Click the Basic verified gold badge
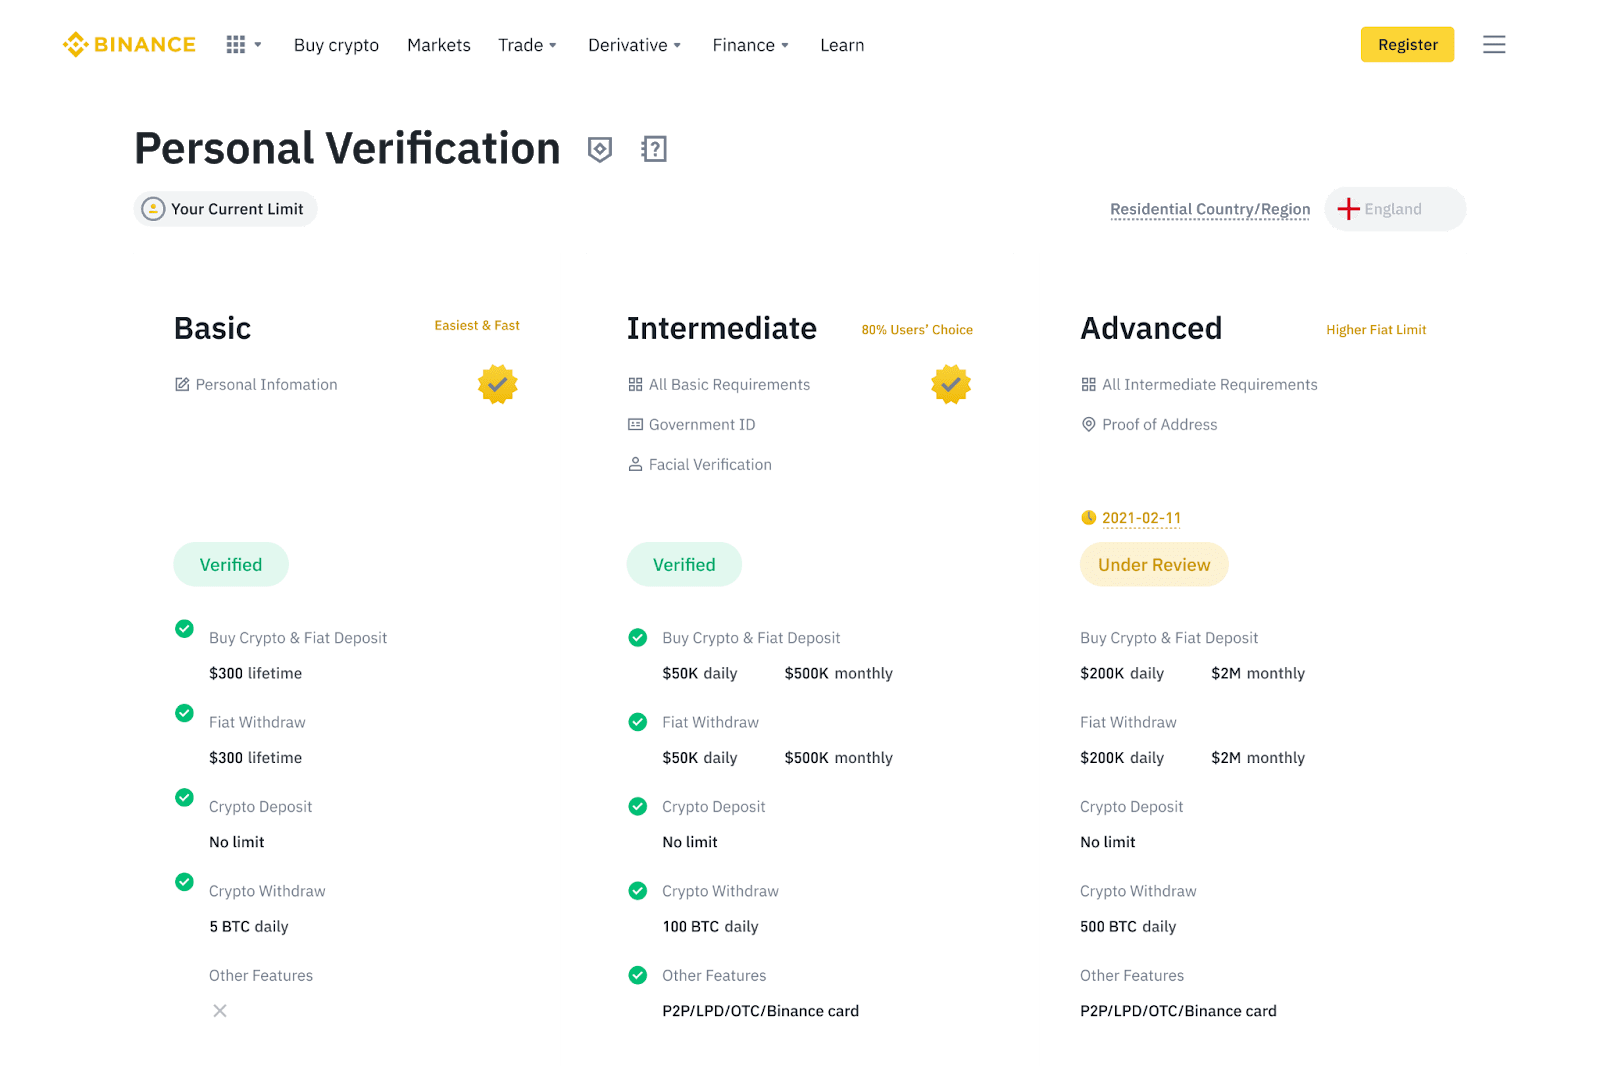Image resolution: width=1600 pixels, height=1066 pixels. [498, 384]
